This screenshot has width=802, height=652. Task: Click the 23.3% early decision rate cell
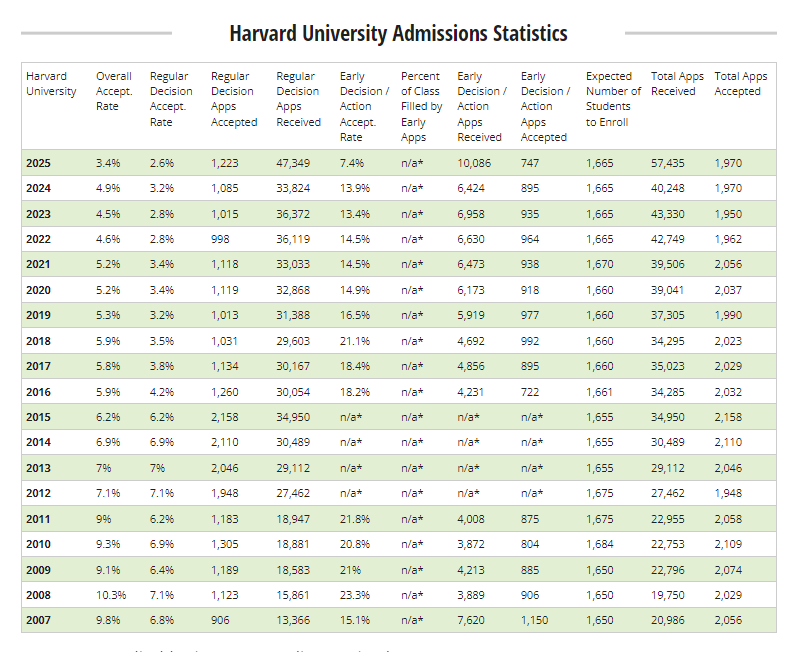pyautogui.click(x=354, y=595)
